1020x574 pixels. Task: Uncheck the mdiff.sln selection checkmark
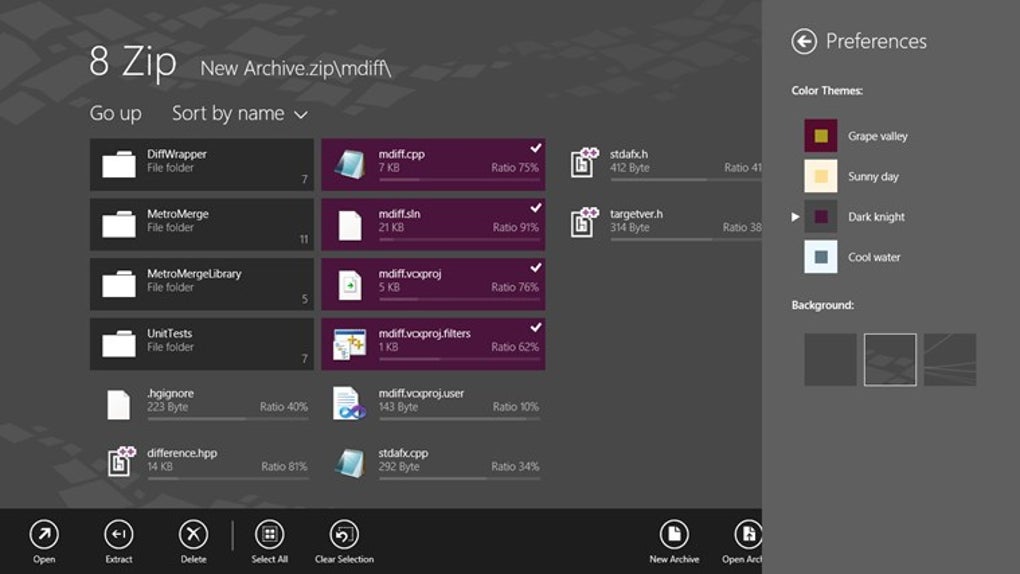(535, 208)
